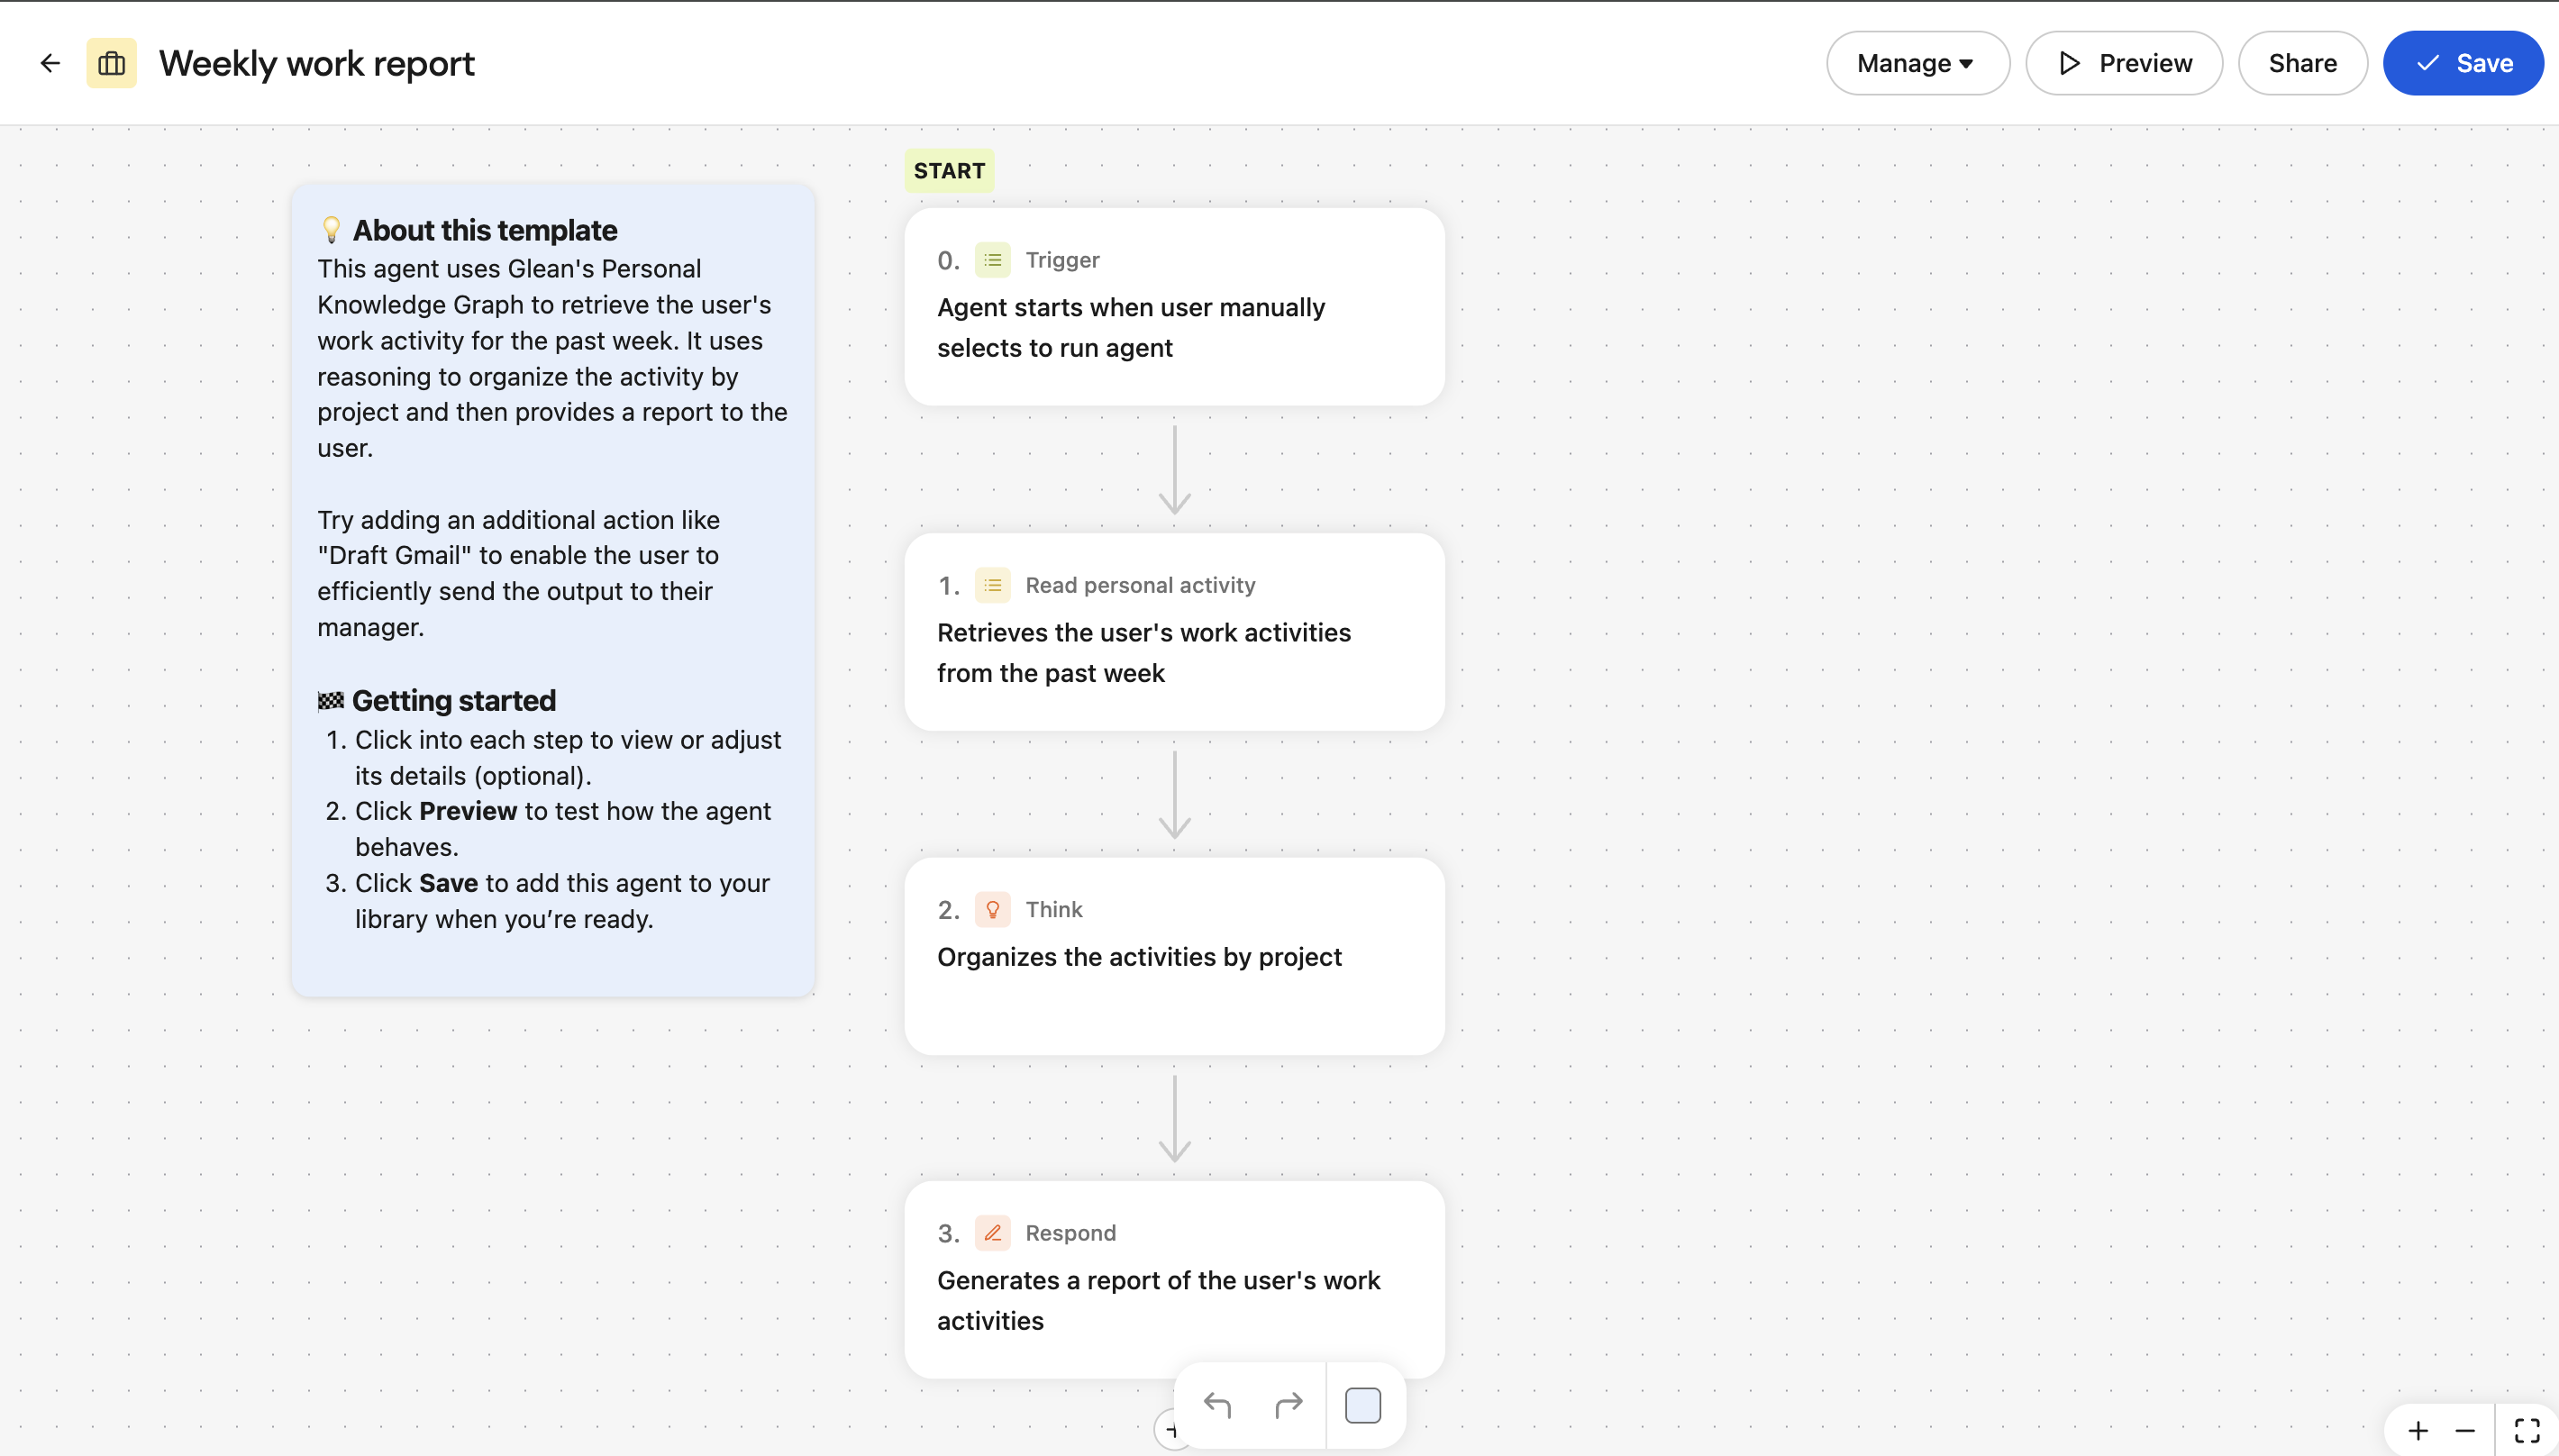This screenshot has height=1456, width=2559.
Task: Click the Think lightbulb icon
Action: (x=992, y=909)
